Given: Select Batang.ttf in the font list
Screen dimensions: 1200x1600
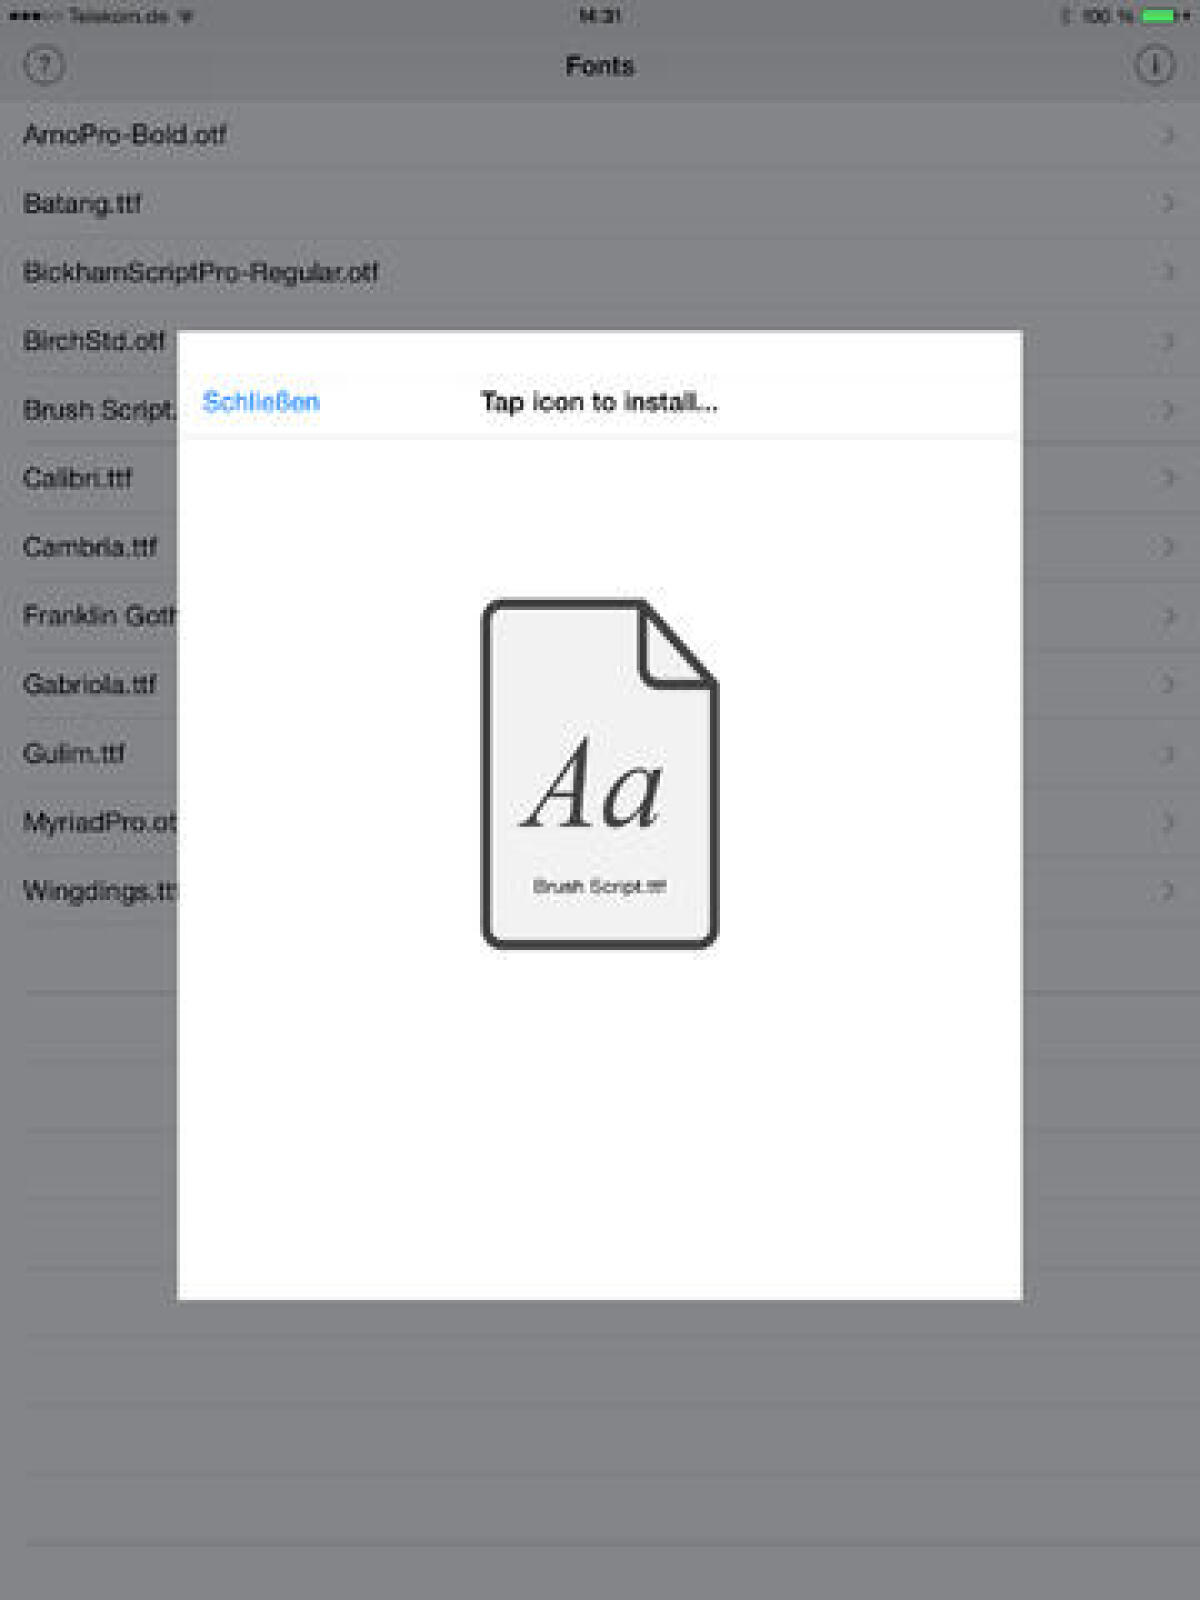Looking at the screenshot, I should click(600, 203).
